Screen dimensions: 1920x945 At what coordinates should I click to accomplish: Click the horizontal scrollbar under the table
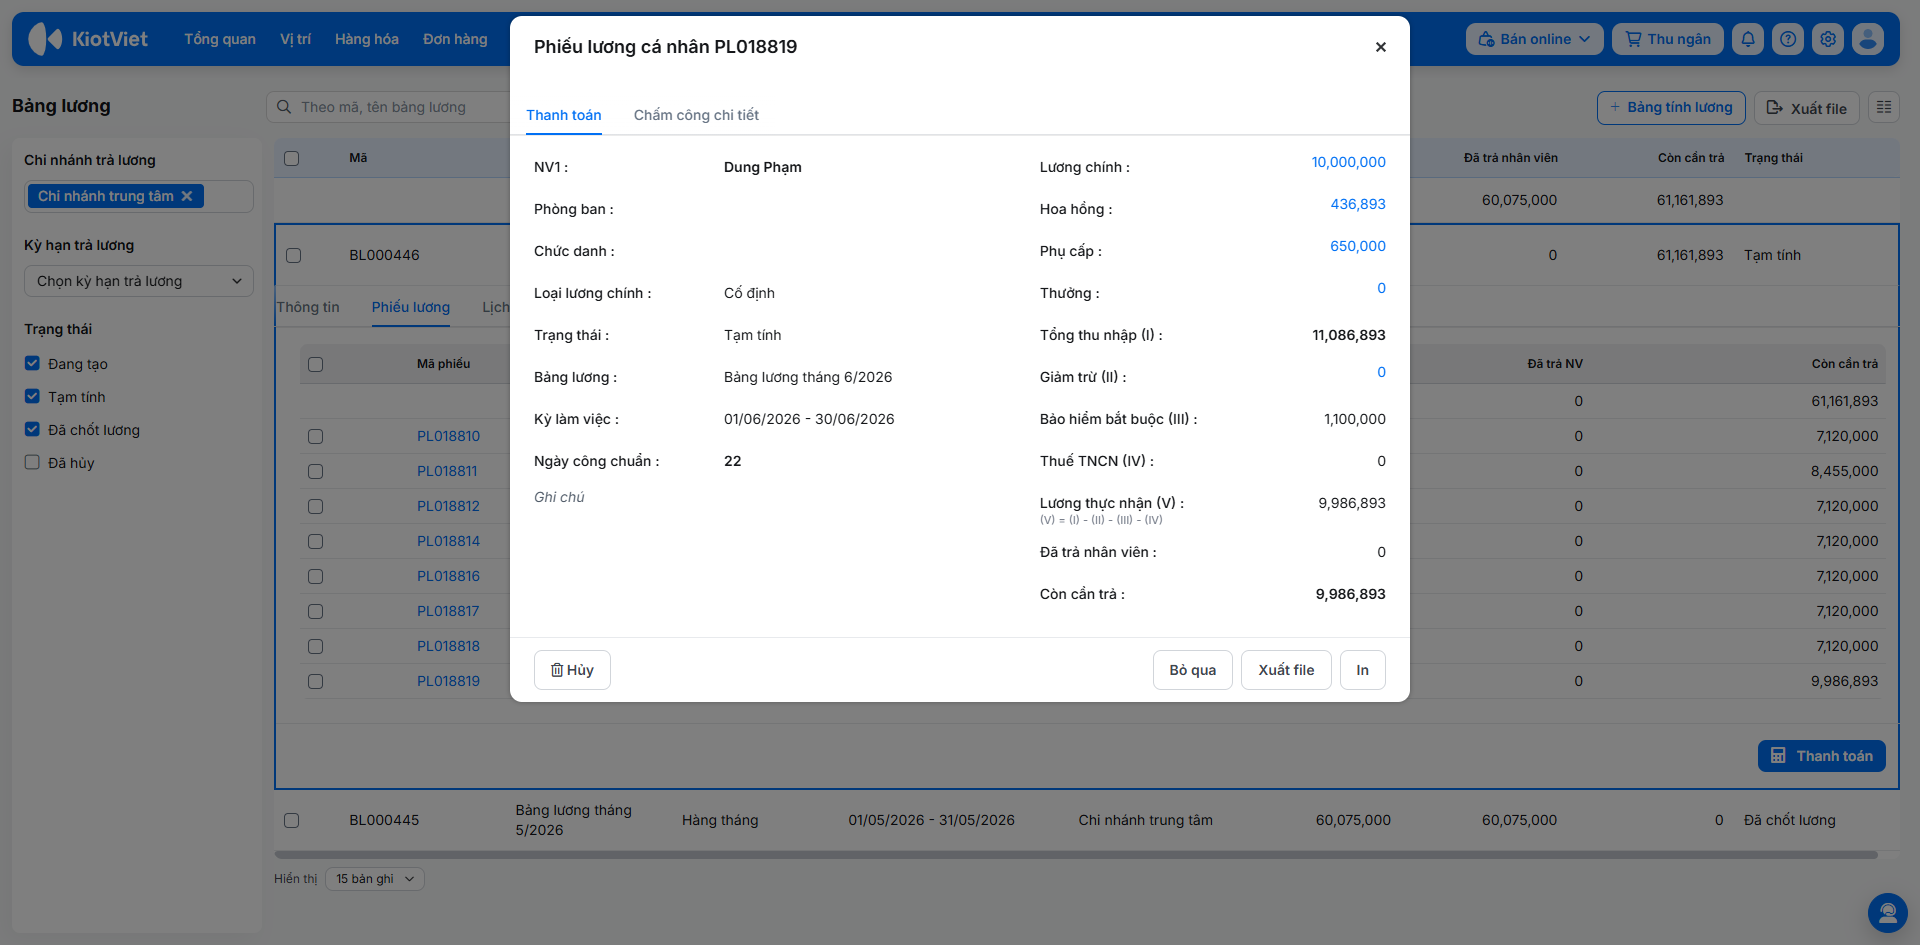click(x=1076, y=855)
